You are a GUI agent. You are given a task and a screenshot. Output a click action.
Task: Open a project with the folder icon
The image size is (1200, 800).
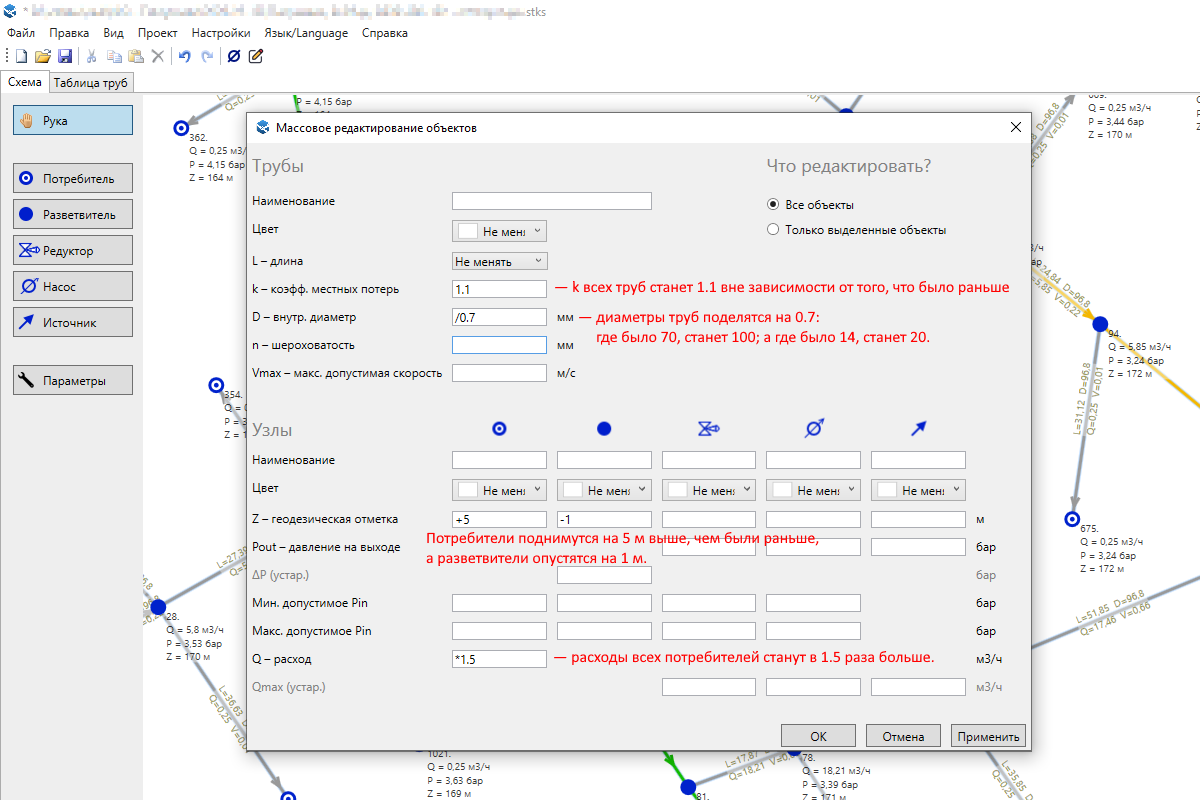(x=42, y=56)
